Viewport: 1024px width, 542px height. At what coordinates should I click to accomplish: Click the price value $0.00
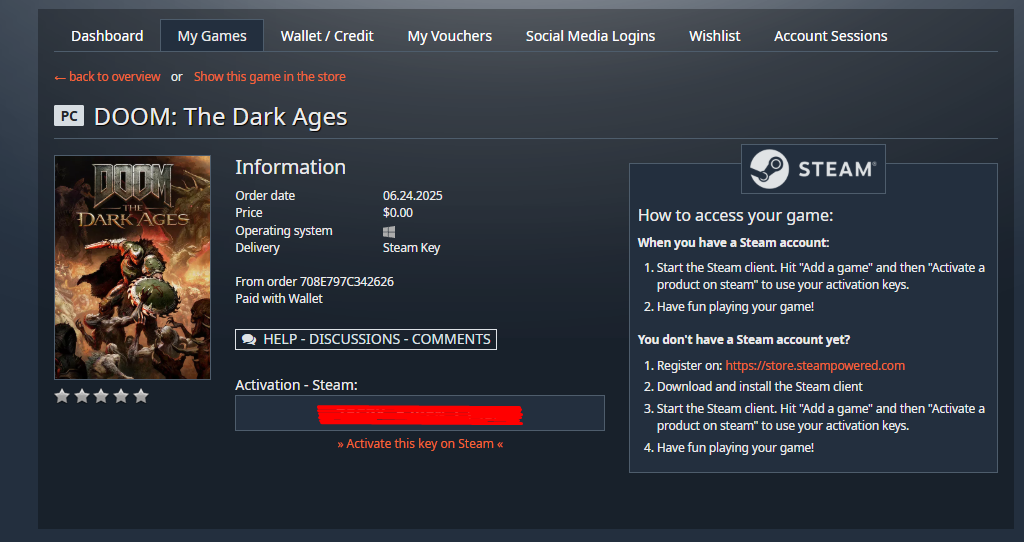pos(398,212)
